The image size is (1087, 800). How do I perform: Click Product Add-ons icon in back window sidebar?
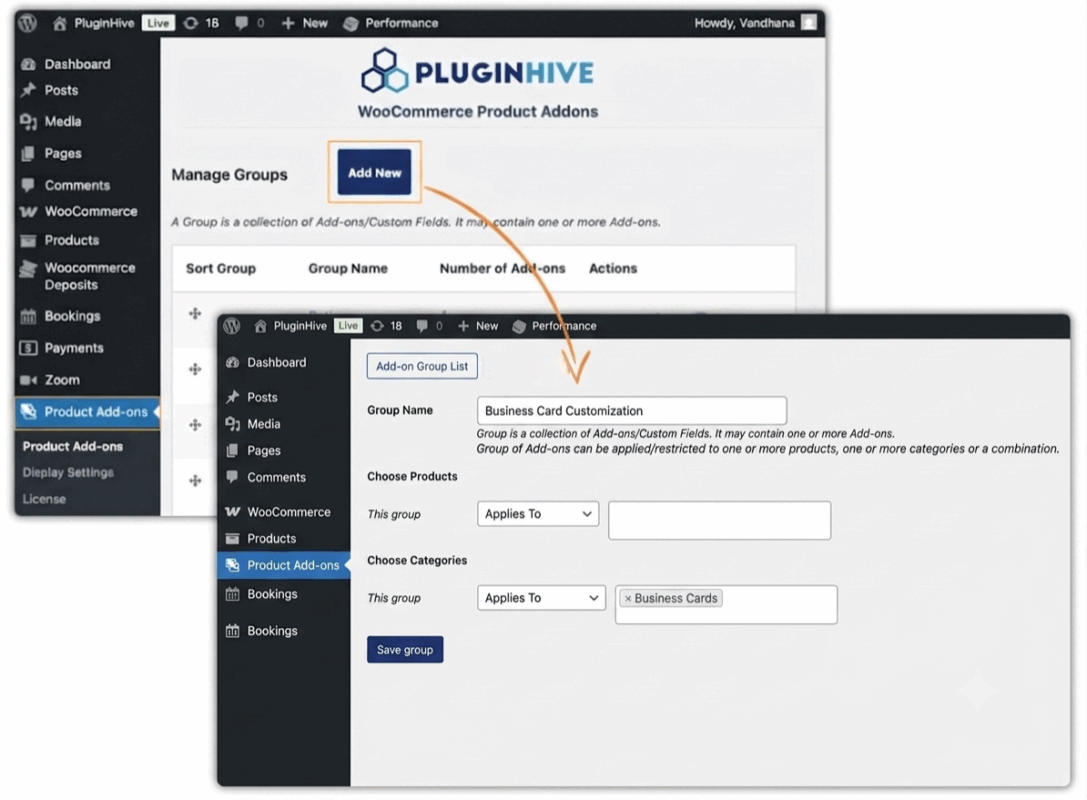point(28,412)
